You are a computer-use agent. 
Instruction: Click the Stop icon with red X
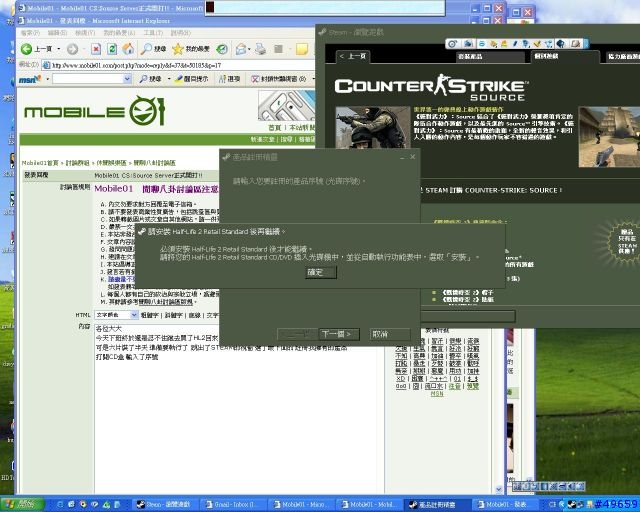pos(96,49)
